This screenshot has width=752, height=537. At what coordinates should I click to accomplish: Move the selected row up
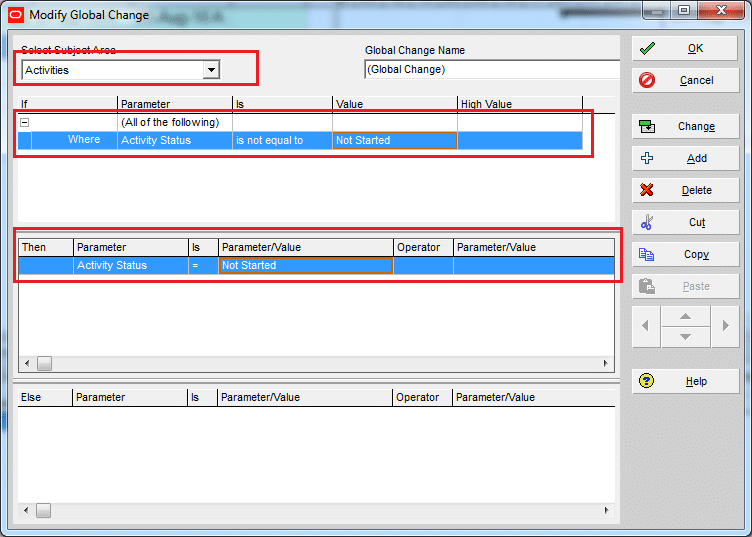click(x=686, y=316)
